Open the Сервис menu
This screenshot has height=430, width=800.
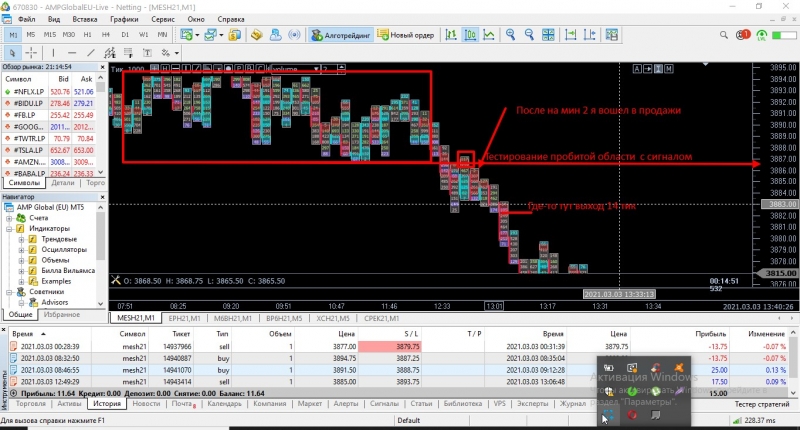(163, 19)
